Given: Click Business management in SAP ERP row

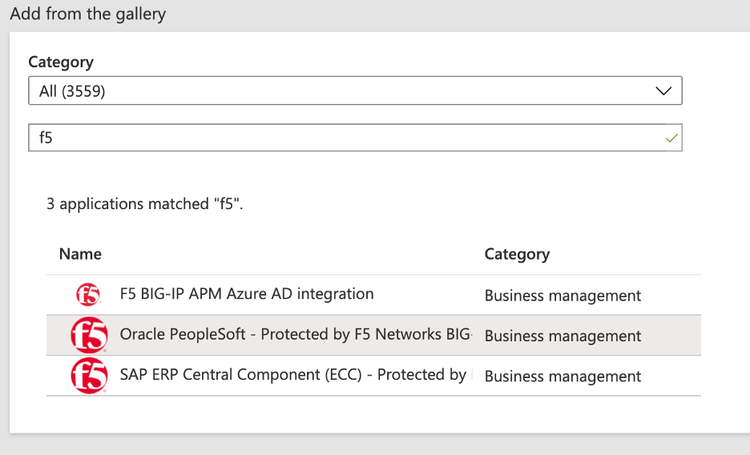Looking at the screenshot, I should tap(562, 376).
